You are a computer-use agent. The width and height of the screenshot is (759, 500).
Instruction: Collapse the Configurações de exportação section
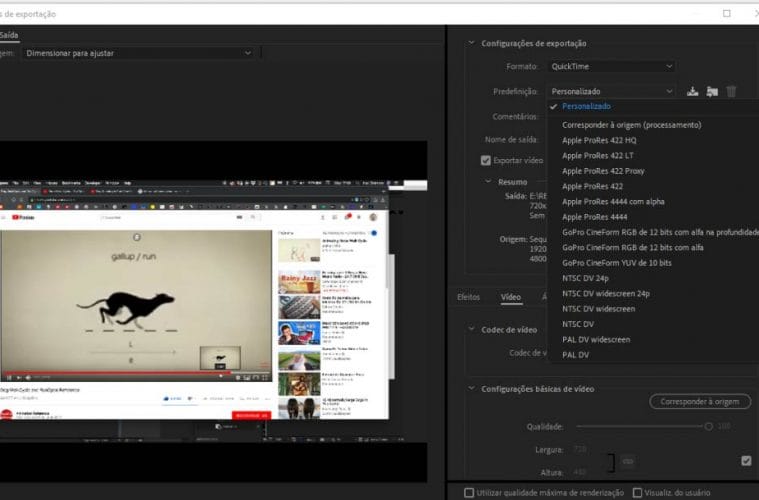(x=472, y=44)
